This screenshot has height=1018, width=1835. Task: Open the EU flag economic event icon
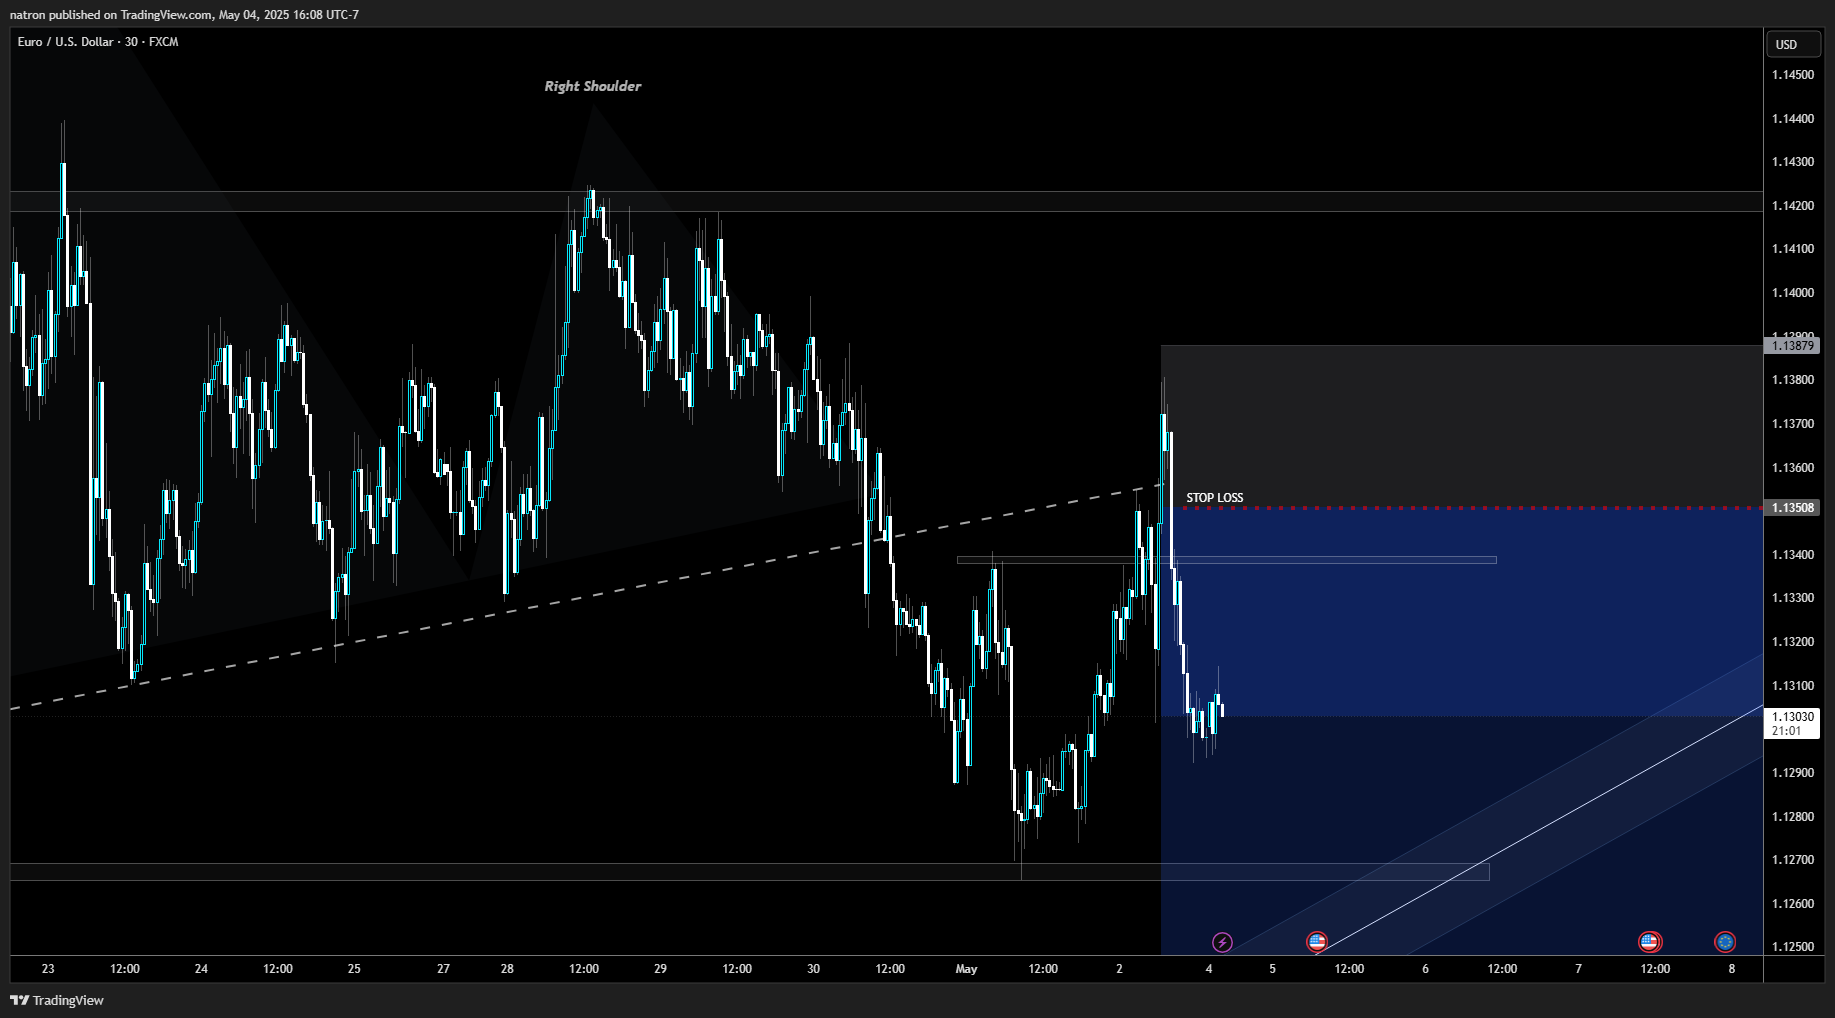pyautogui.click(x=1725, y=942)
